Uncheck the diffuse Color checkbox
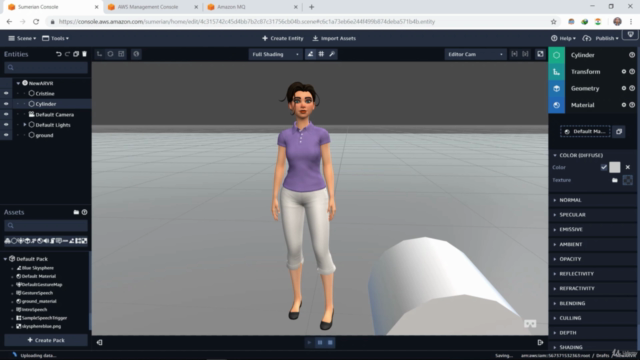The image size is (640, 360). point(604,167)
